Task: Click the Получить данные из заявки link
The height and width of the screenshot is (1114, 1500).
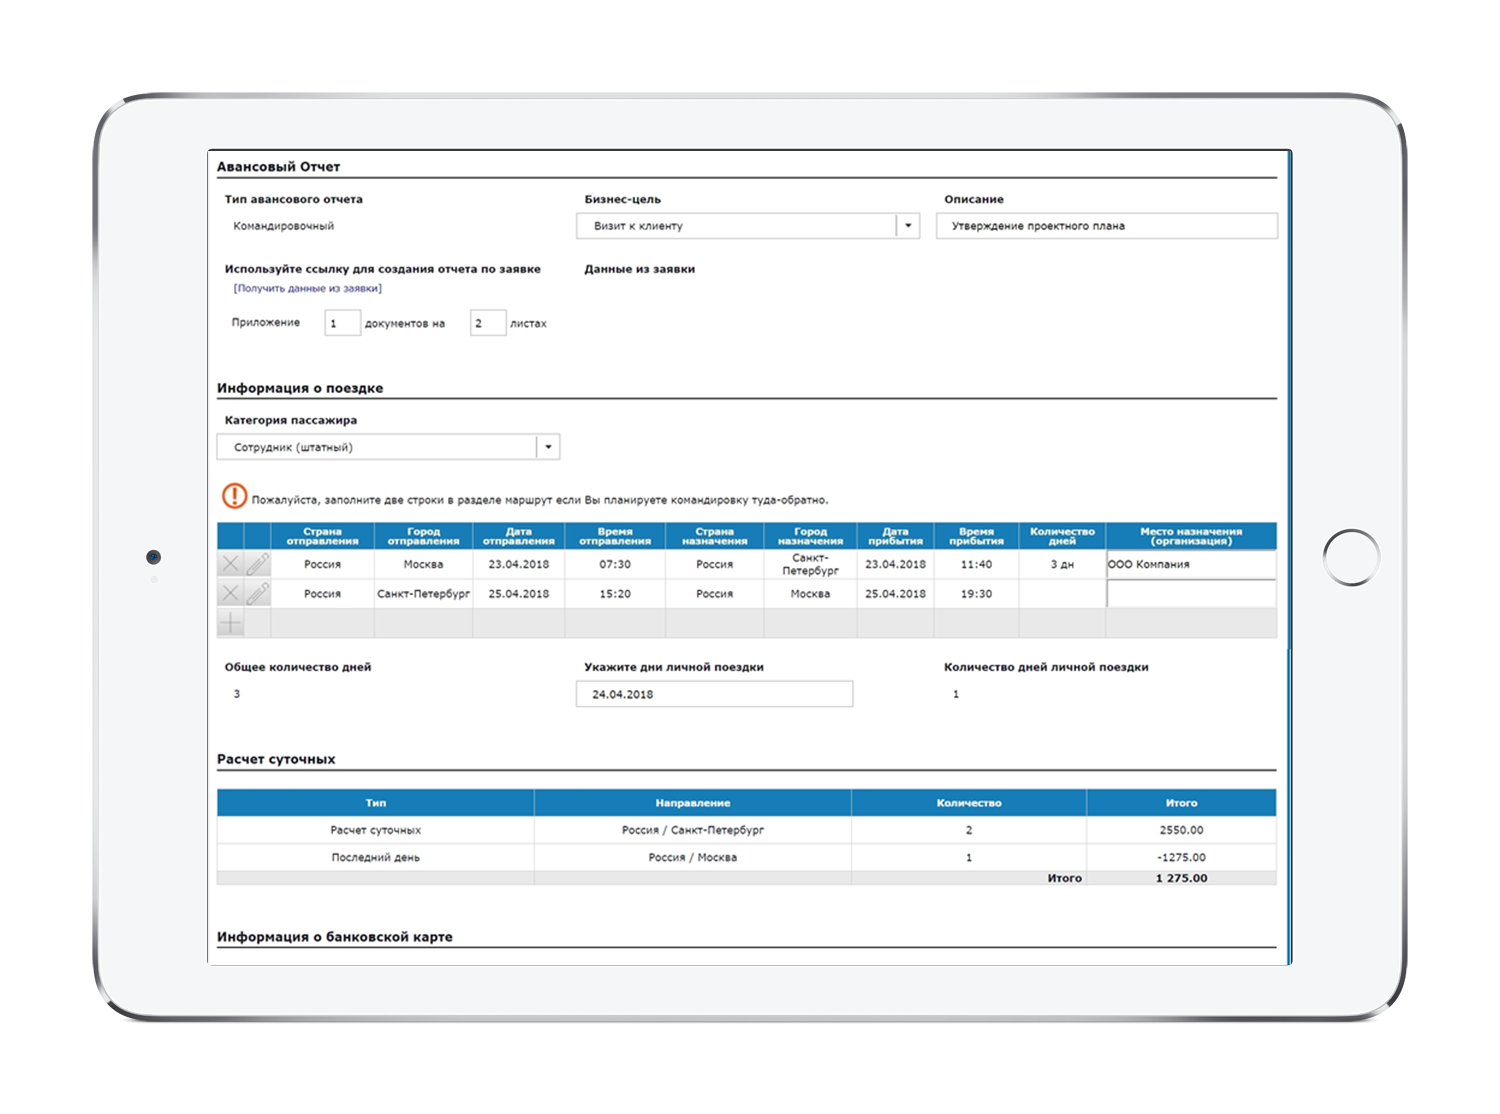Action: (308, 288)
